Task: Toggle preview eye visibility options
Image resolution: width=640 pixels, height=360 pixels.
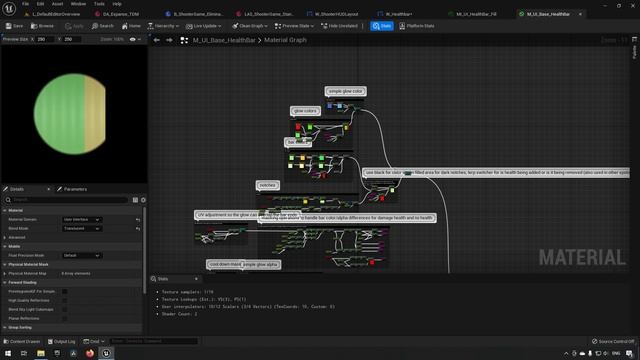Action: click(x=135, y=39)
